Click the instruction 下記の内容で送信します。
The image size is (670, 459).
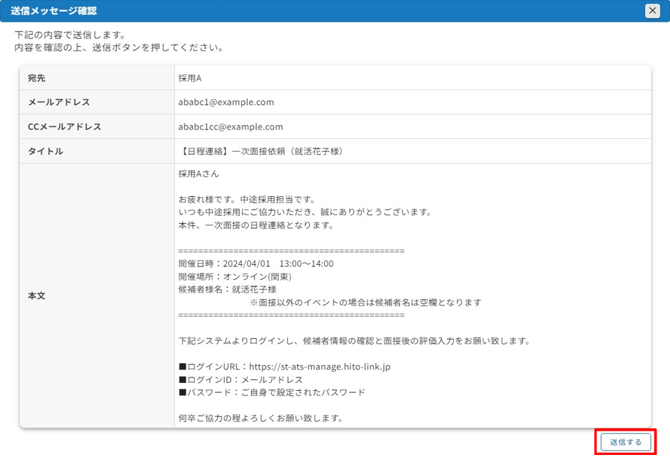click(70, 35)
